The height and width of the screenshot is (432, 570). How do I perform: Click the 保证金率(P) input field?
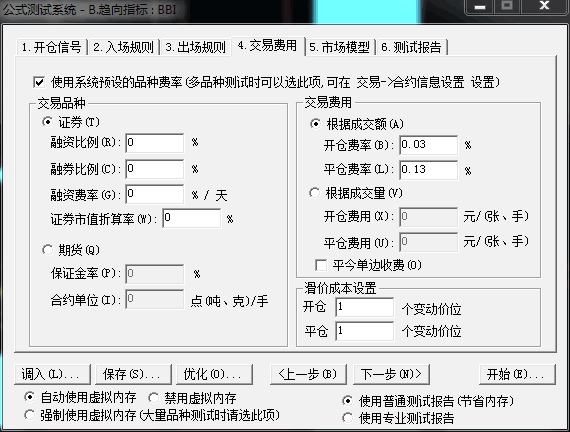[154, 274]
